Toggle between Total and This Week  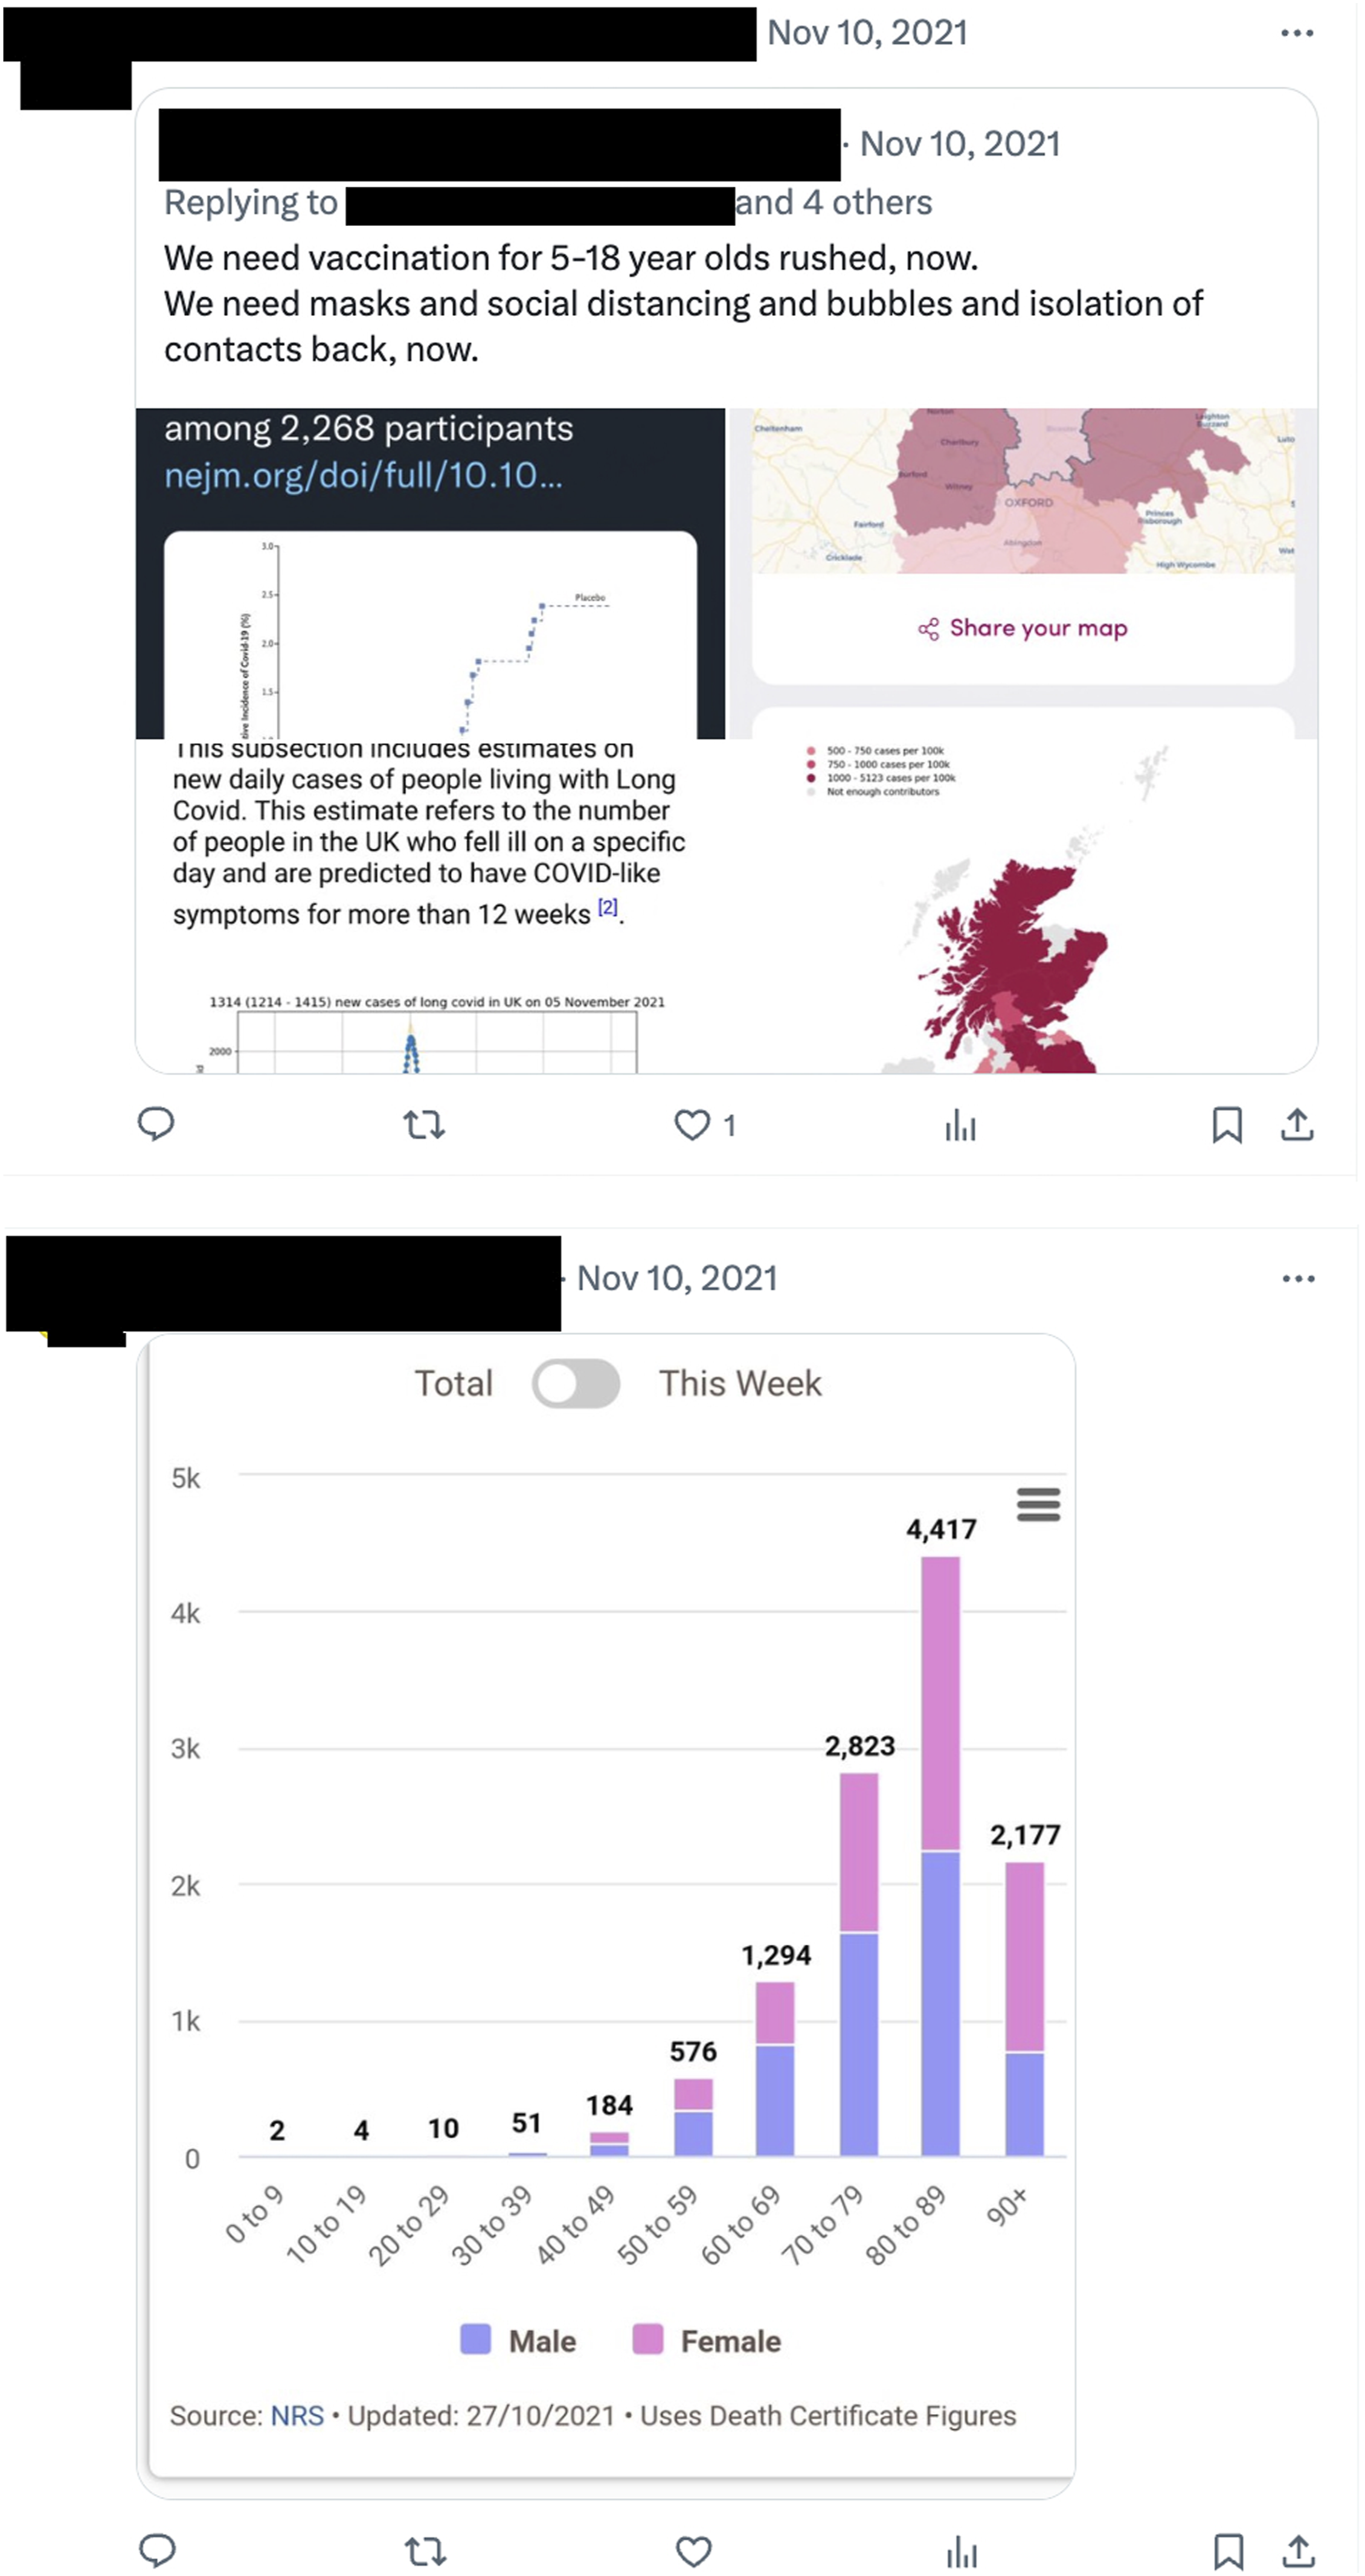pyautogui.click(x=575, y=1384)
